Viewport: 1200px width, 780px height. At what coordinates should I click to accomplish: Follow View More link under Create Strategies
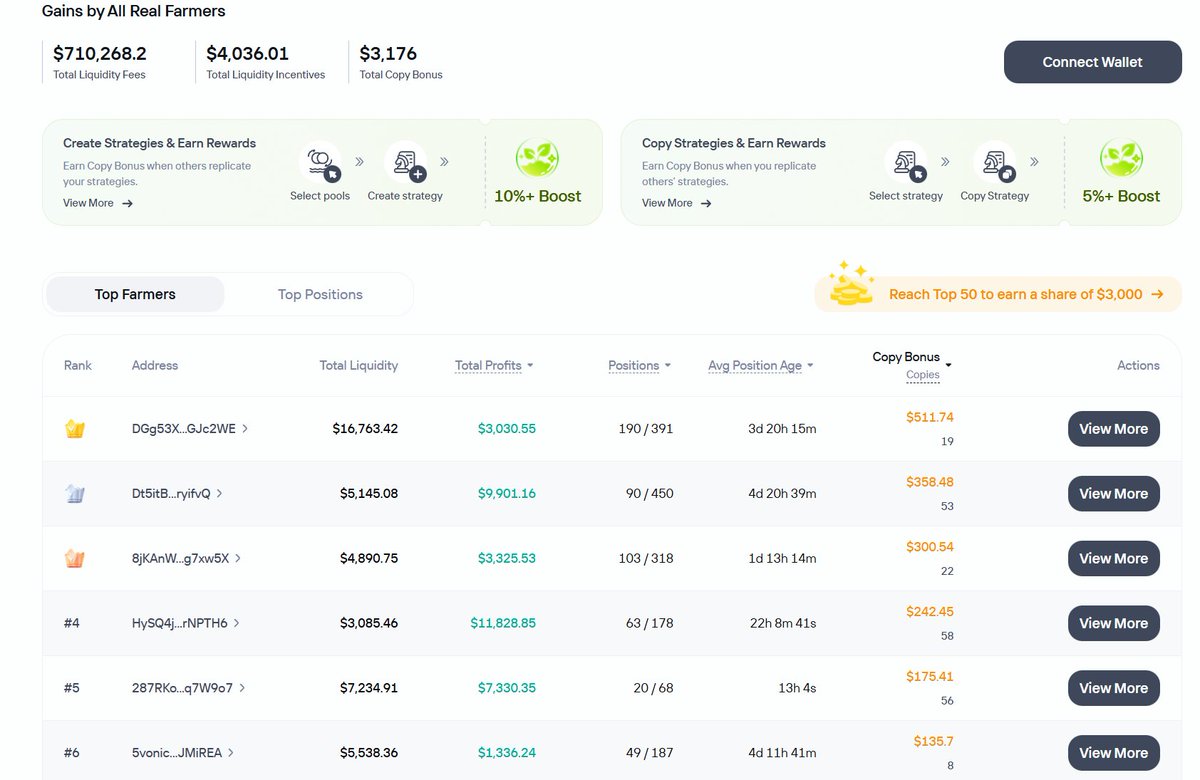click(98, 203)
